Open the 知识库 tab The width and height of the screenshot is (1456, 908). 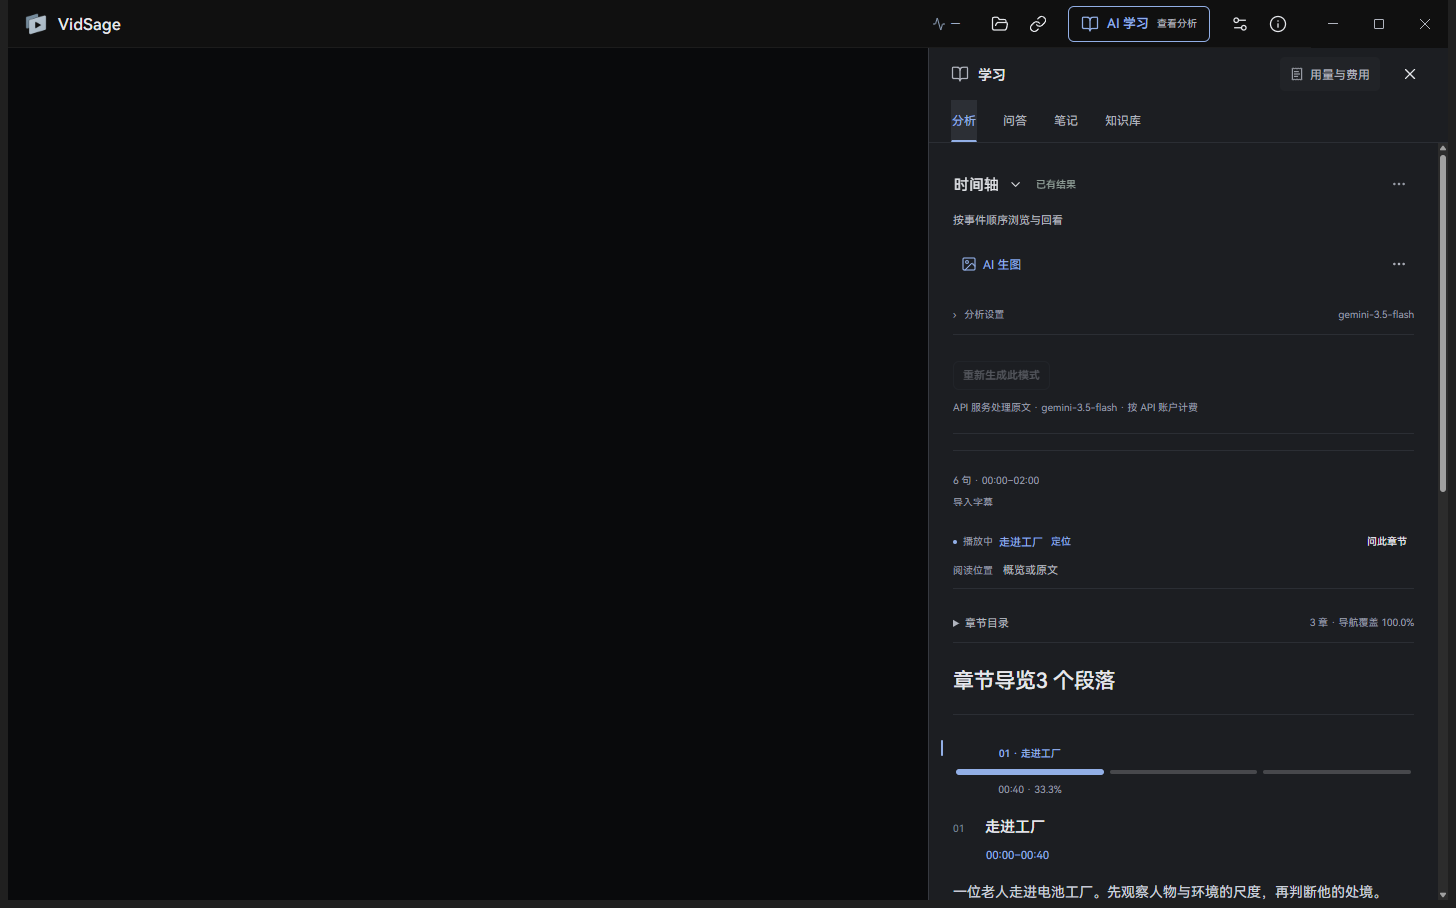(x=1123, y=120)
